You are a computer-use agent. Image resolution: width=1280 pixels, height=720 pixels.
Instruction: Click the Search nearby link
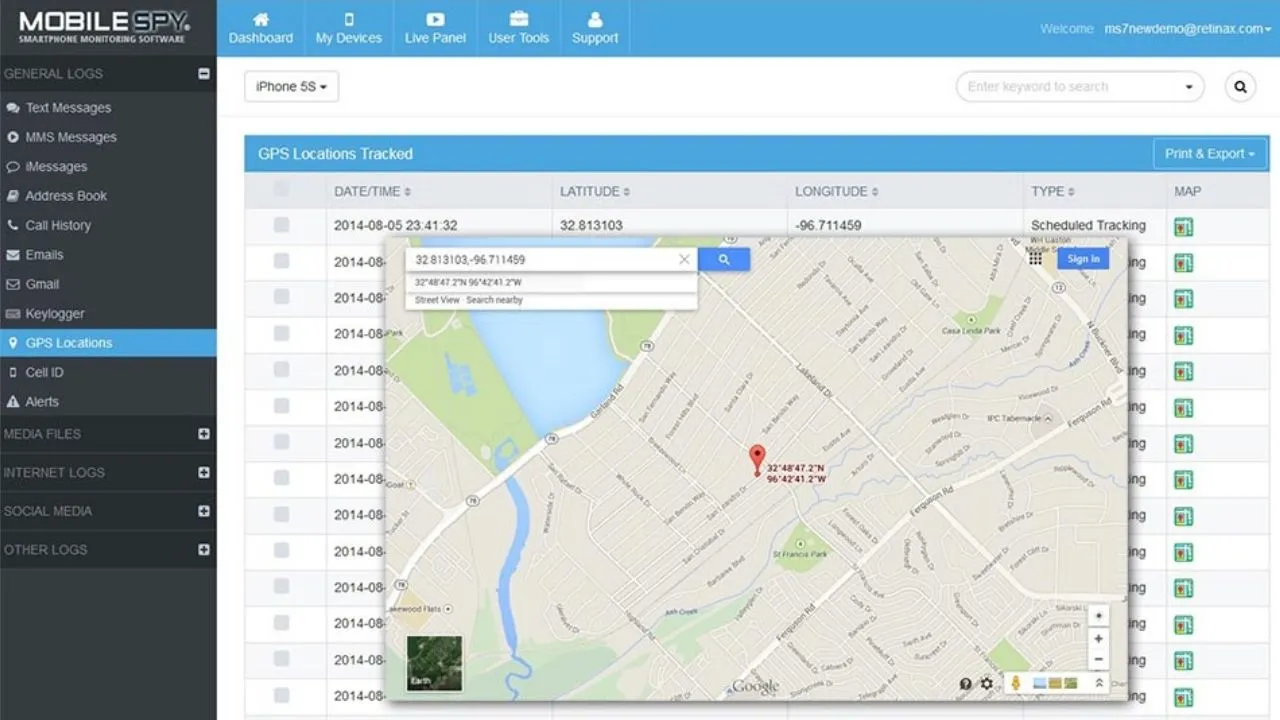point(494,300)
